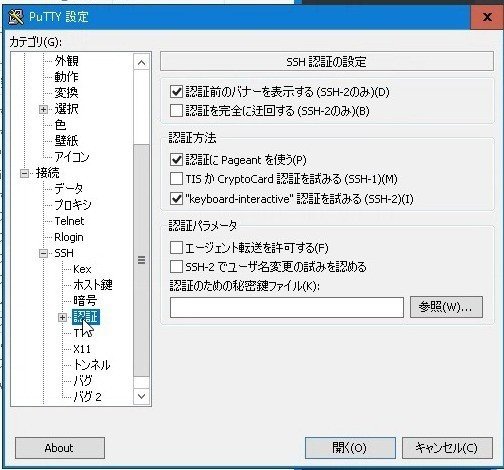Click category tree scrollbar thumb
The width and height of the screenshot is (504, 470).
point(141,260)
